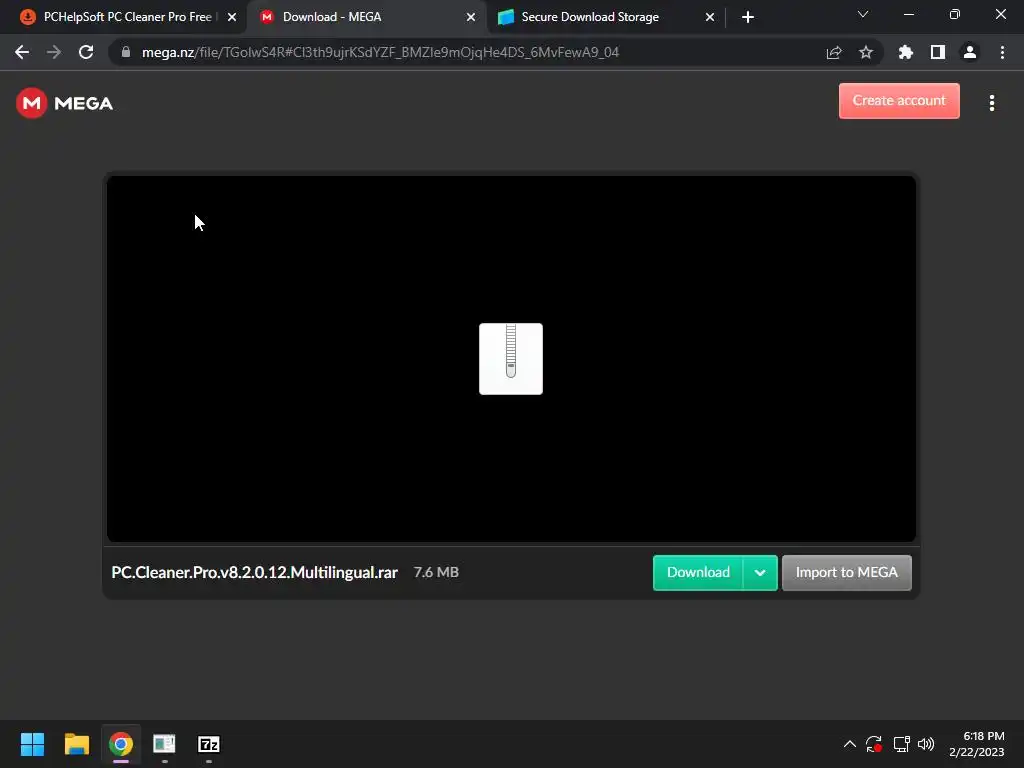Toggle the Chrome side panel
The width and height of the screenshot is (1024, 768).
(x=938, y=52)
